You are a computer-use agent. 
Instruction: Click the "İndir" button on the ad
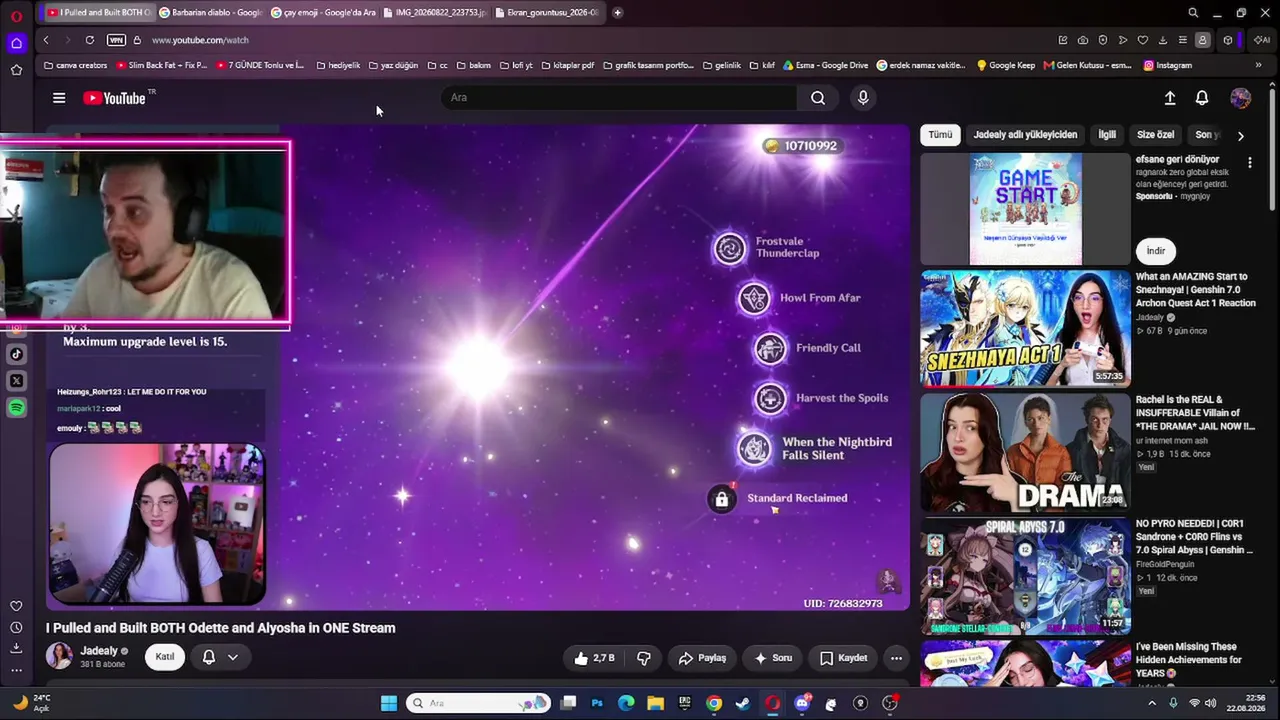pos(1156,251)
